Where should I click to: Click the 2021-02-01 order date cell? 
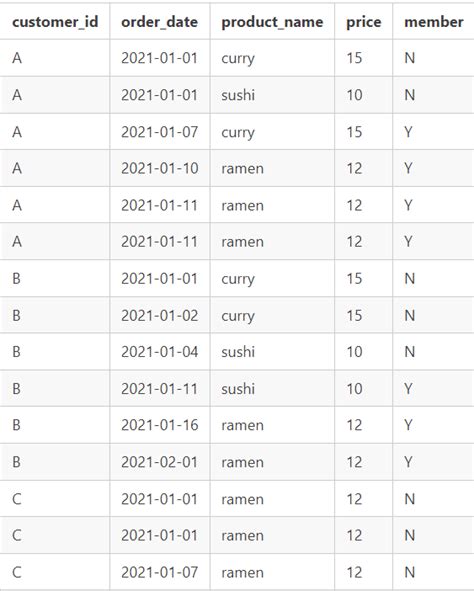pos(159,462)
